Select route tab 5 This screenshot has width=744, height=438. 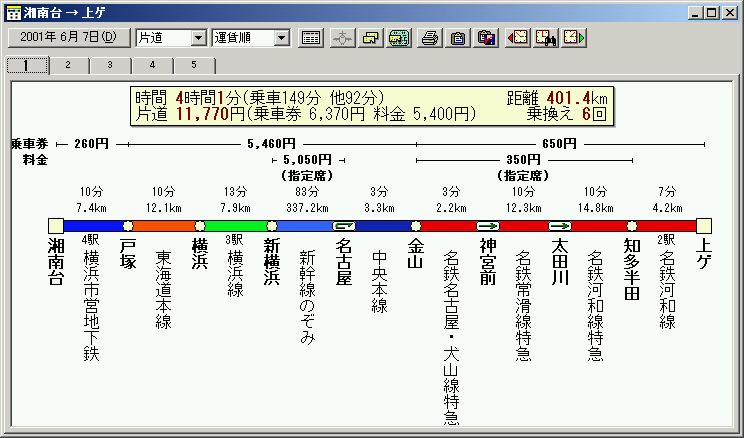tap(194, 65)
